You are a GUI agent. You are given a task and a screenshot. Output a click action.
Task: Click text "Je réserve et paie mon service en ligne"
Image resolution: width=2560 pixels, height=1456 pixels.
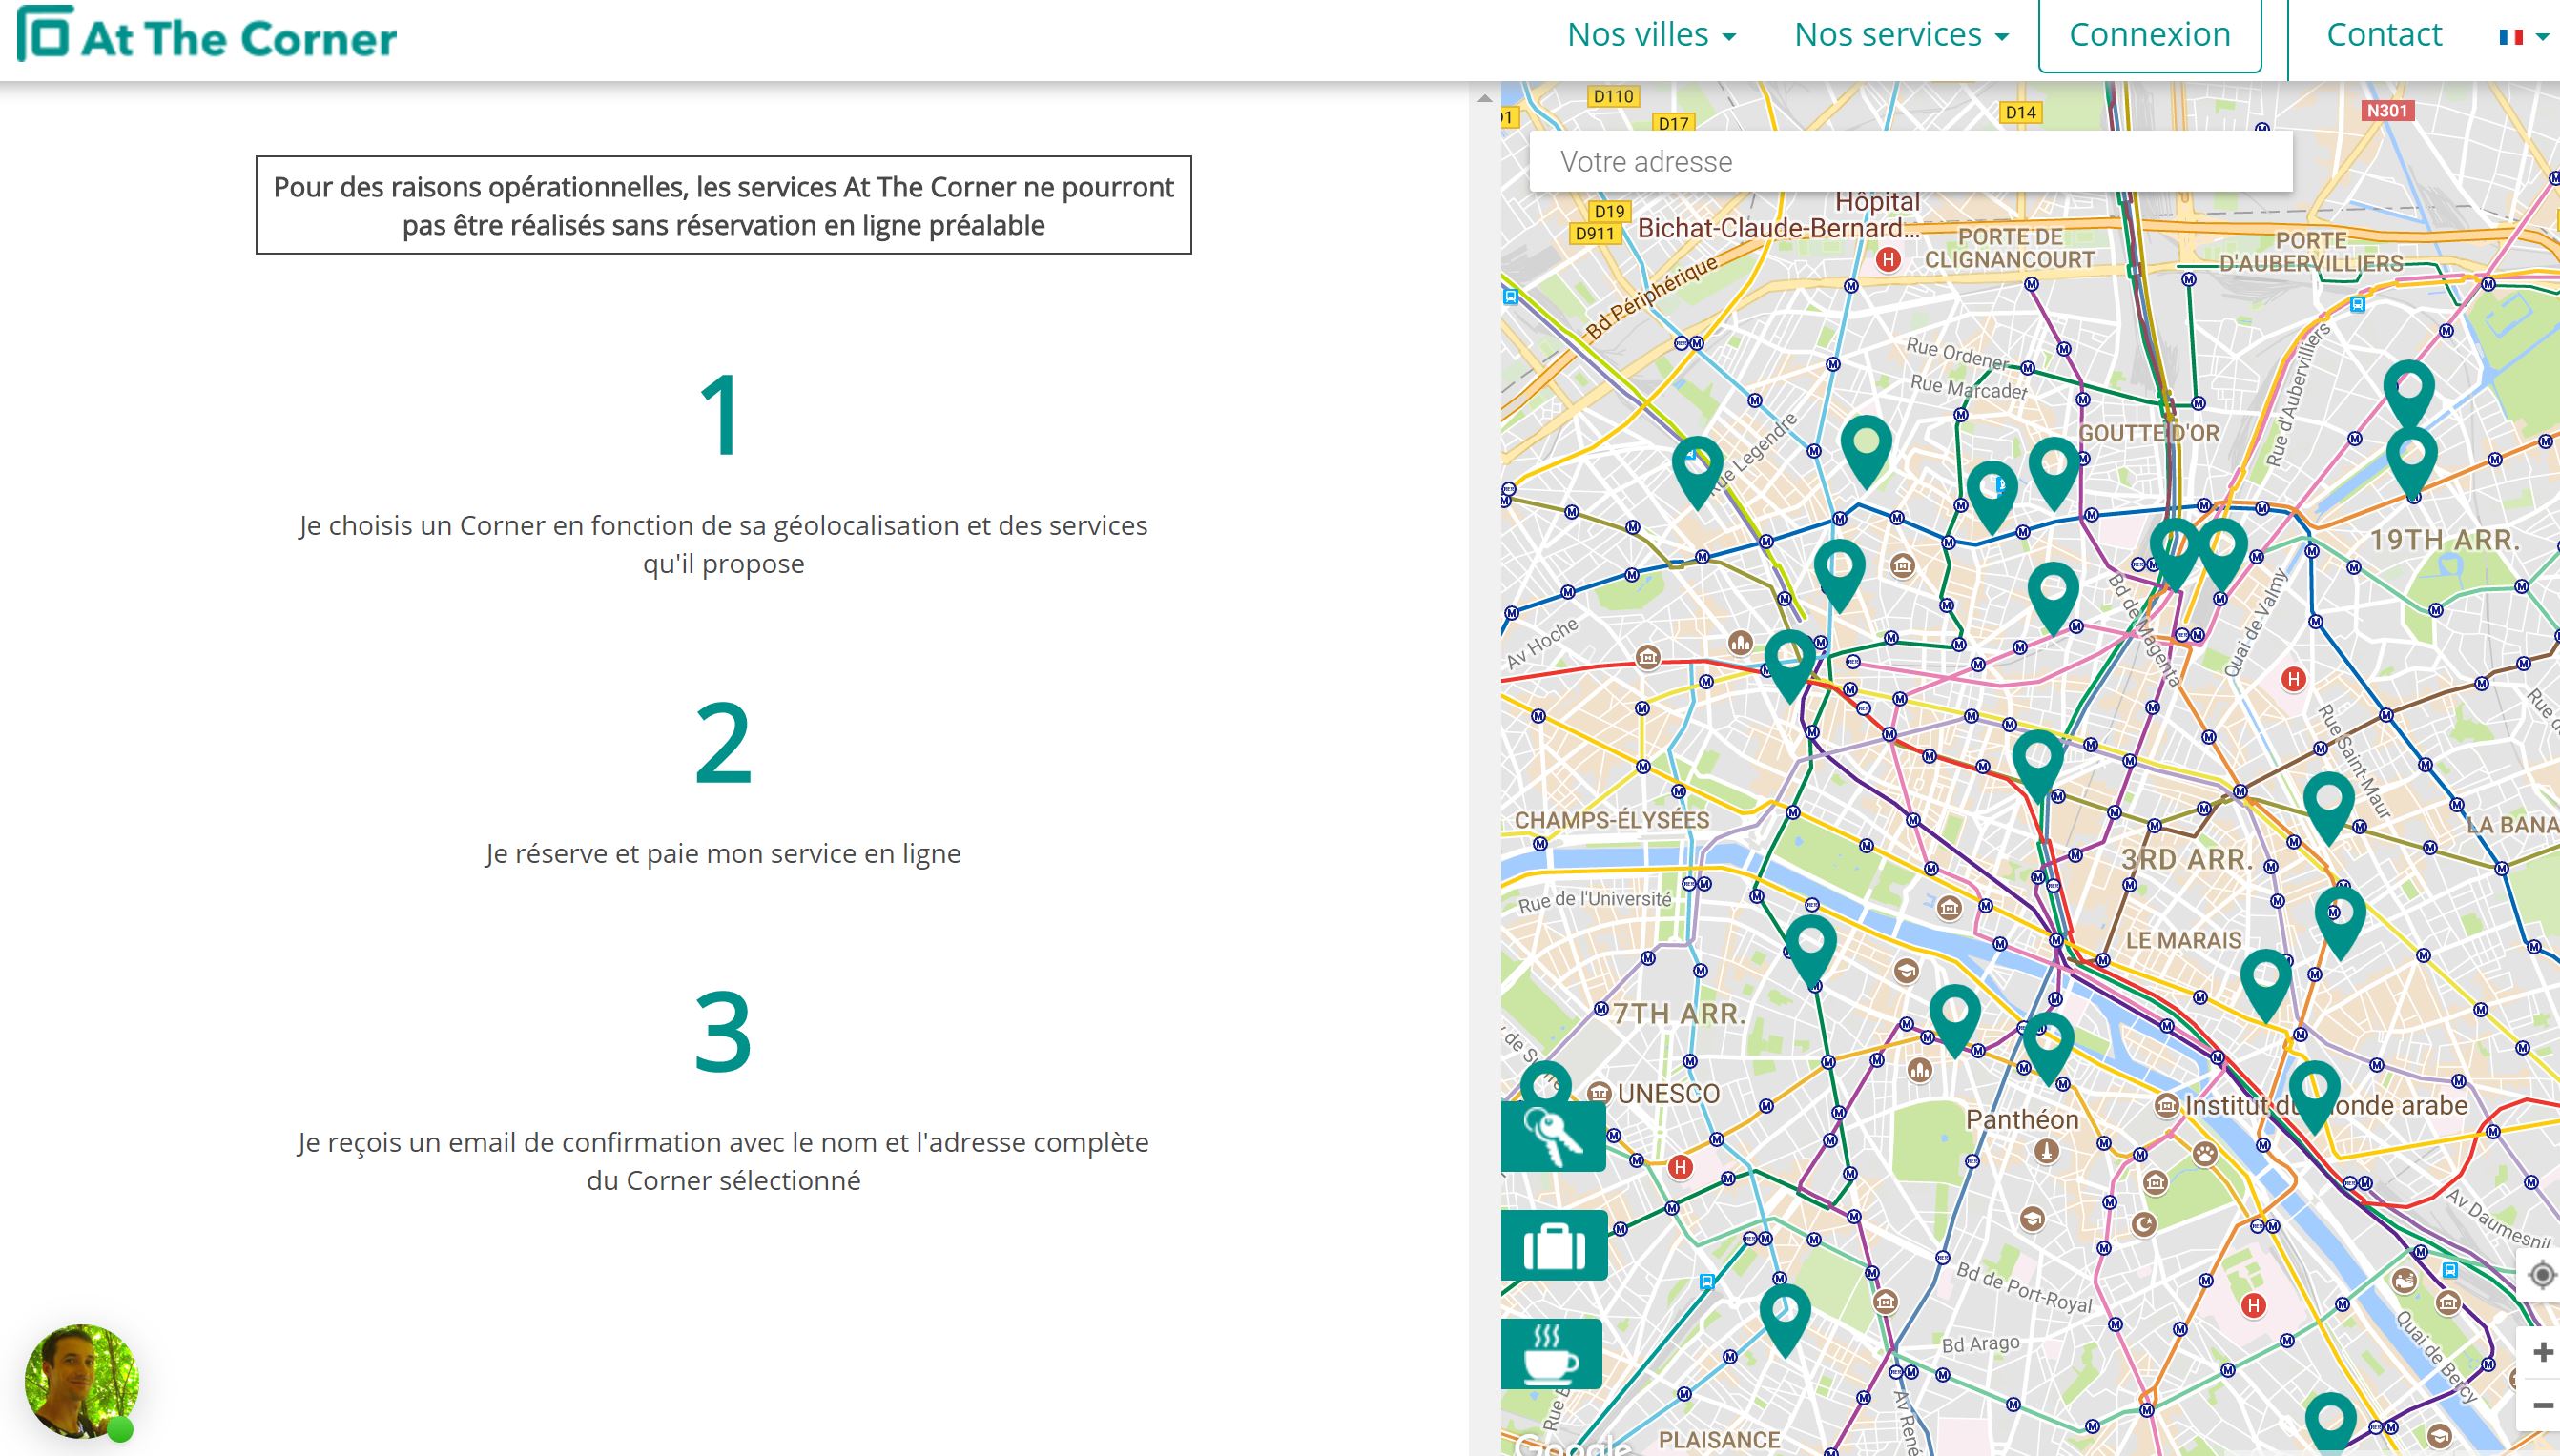tap(723, 853)
